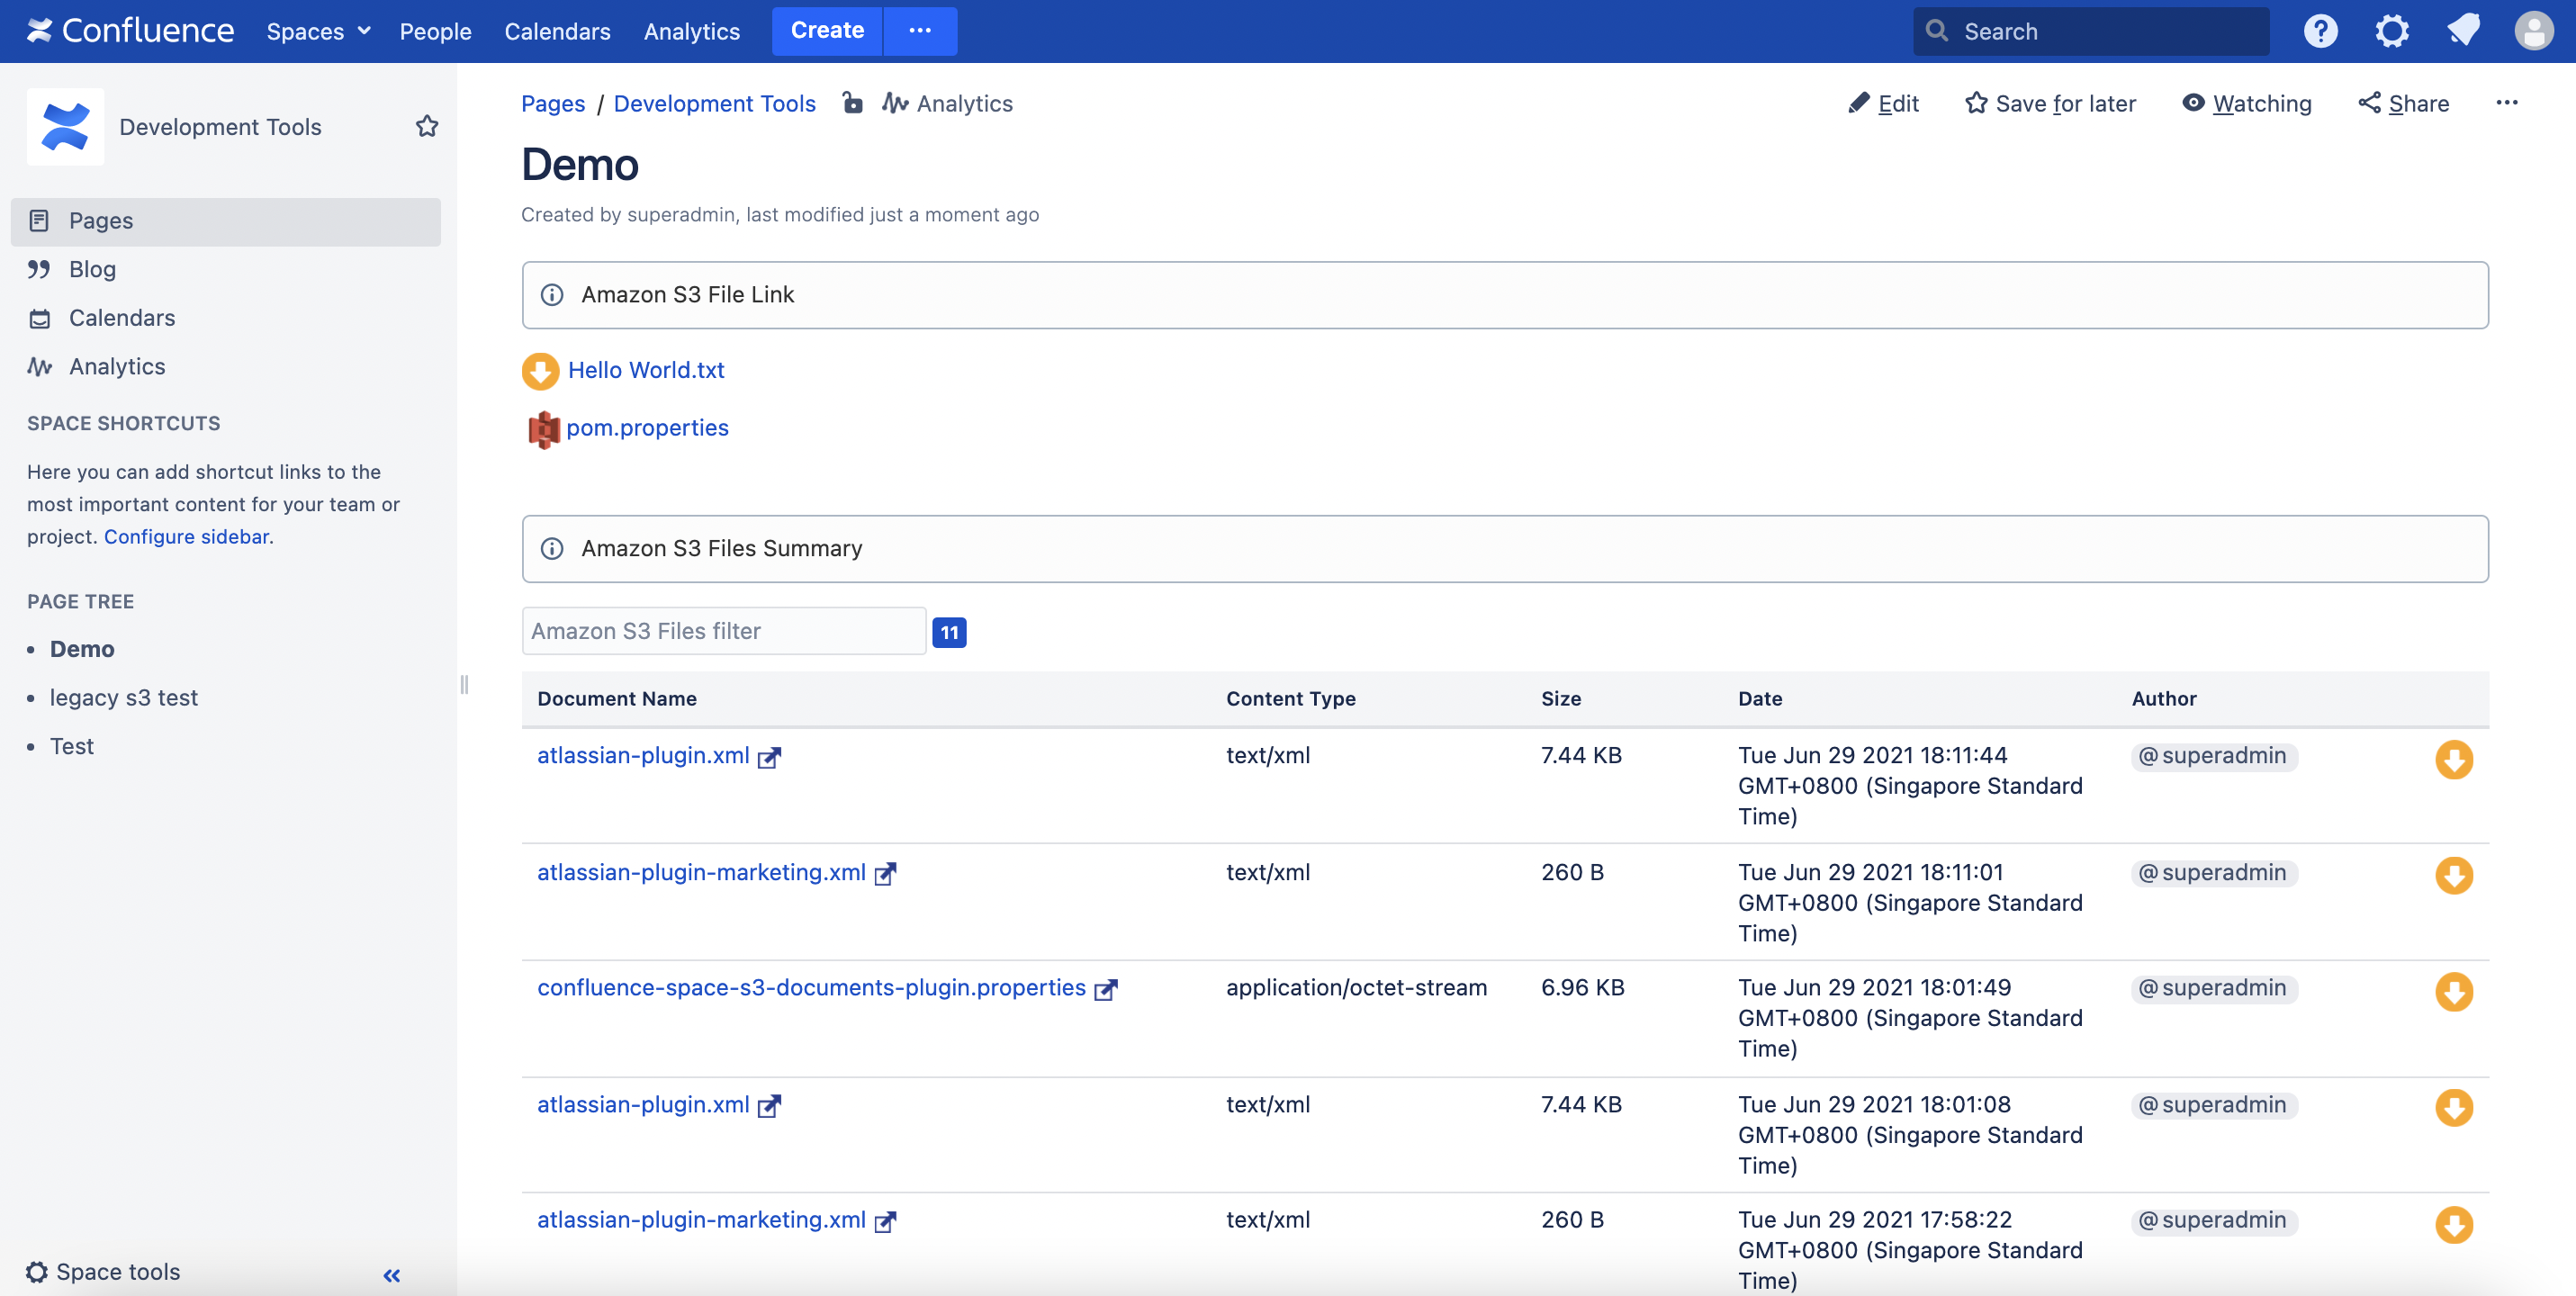2576x1296 pixels.
Task: Click the blue 11 file count badge
Action: coord(949,632)
